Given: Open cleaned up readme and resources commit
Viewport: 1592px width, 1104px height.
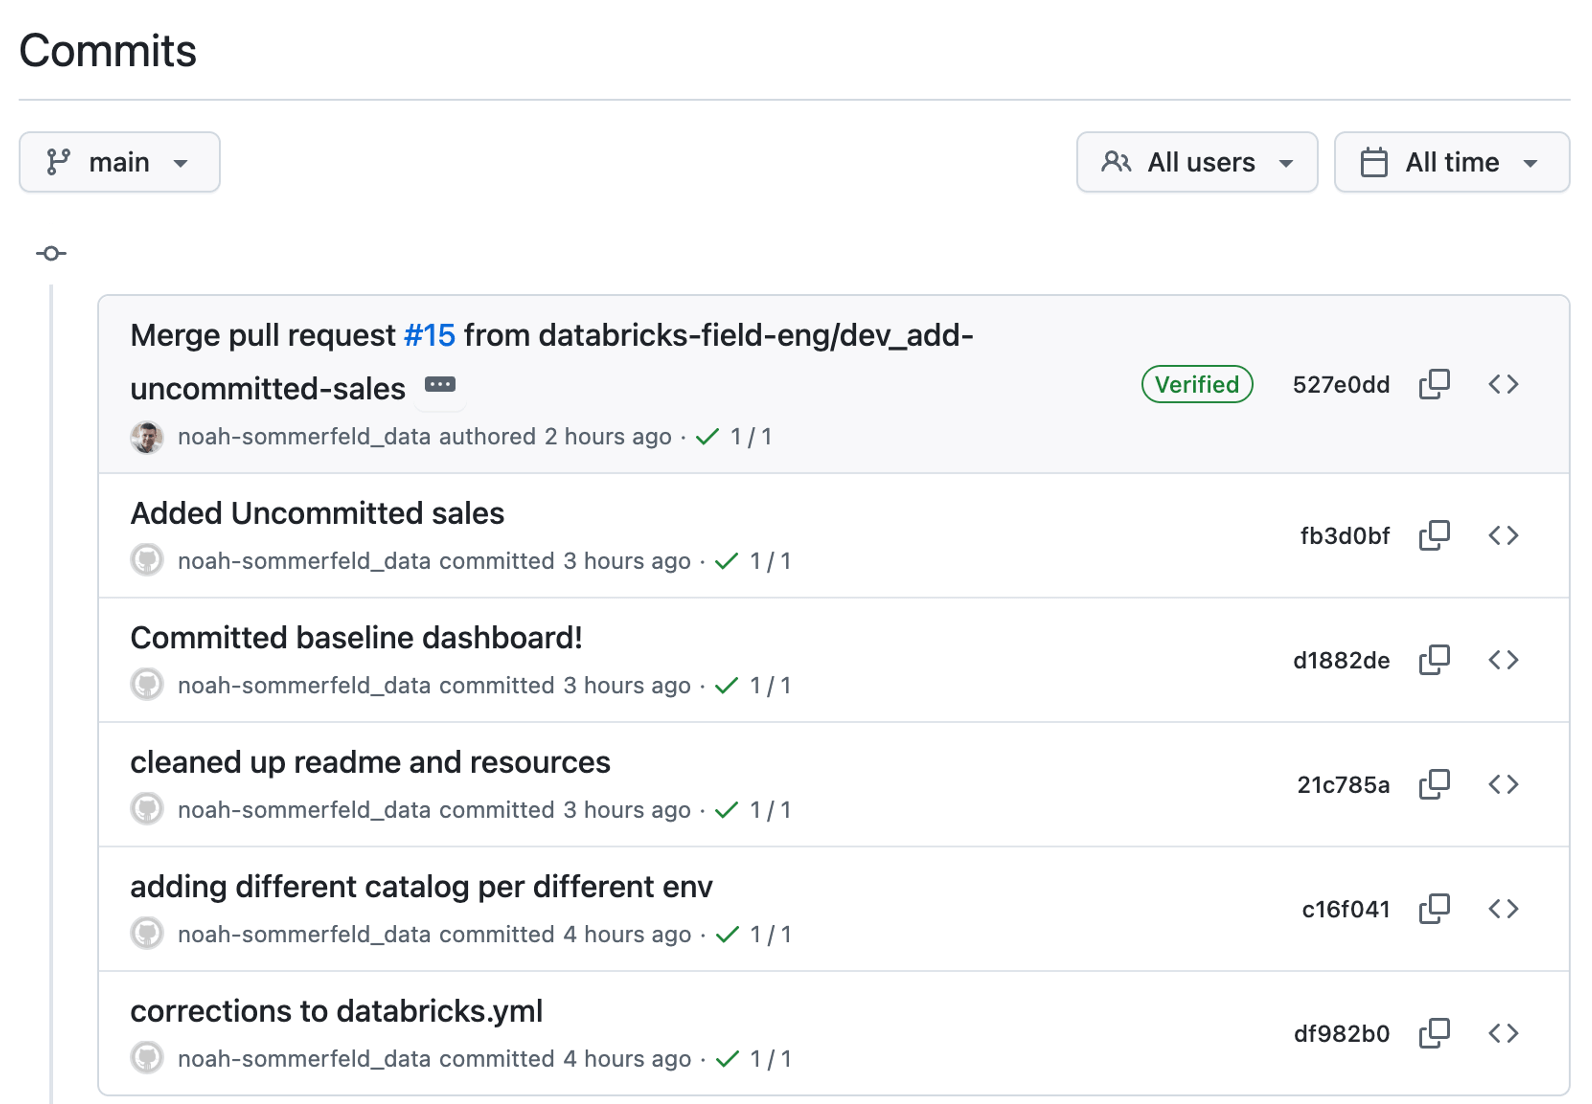Looking at the screenshot, I should [x=370, y=762].
